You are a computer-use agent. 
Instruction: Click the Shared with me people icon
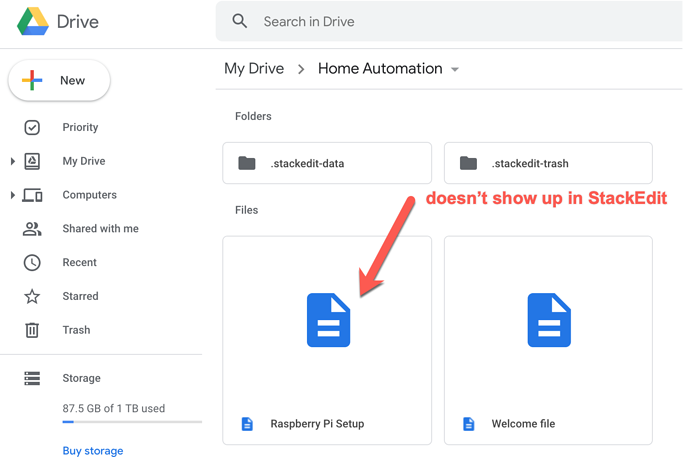(x=32, y=229)
